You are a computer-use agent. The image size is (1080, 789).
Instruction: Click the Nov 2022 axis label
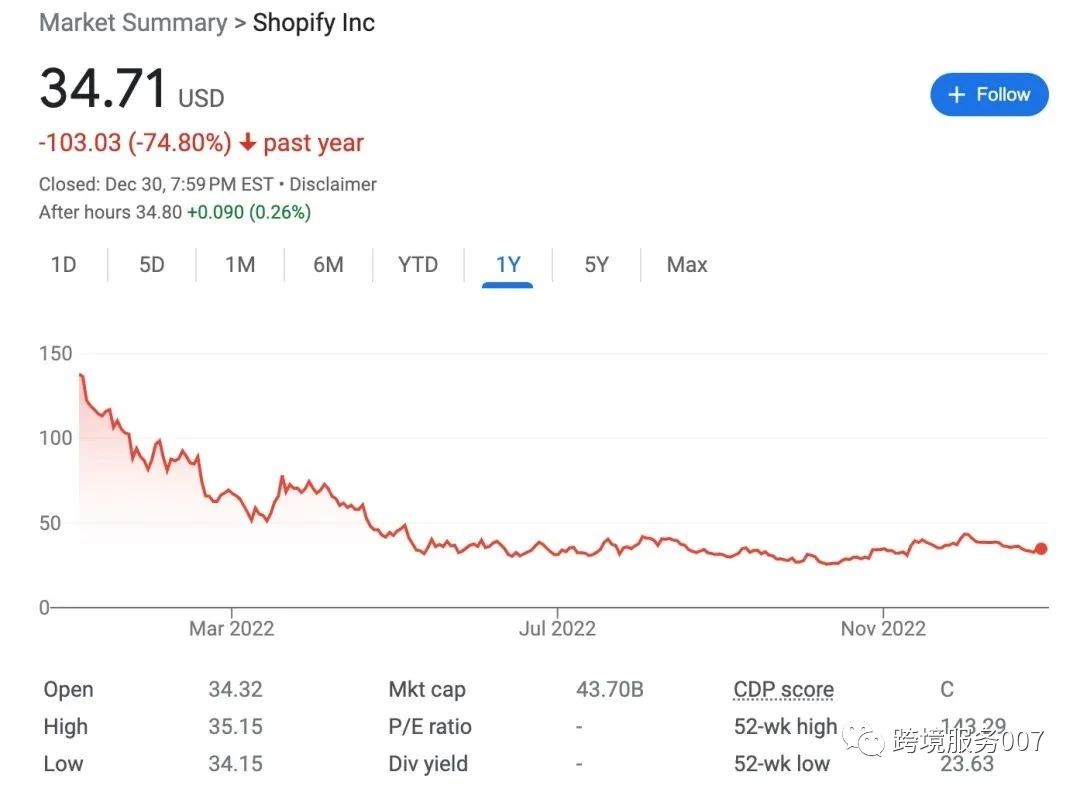883,629
